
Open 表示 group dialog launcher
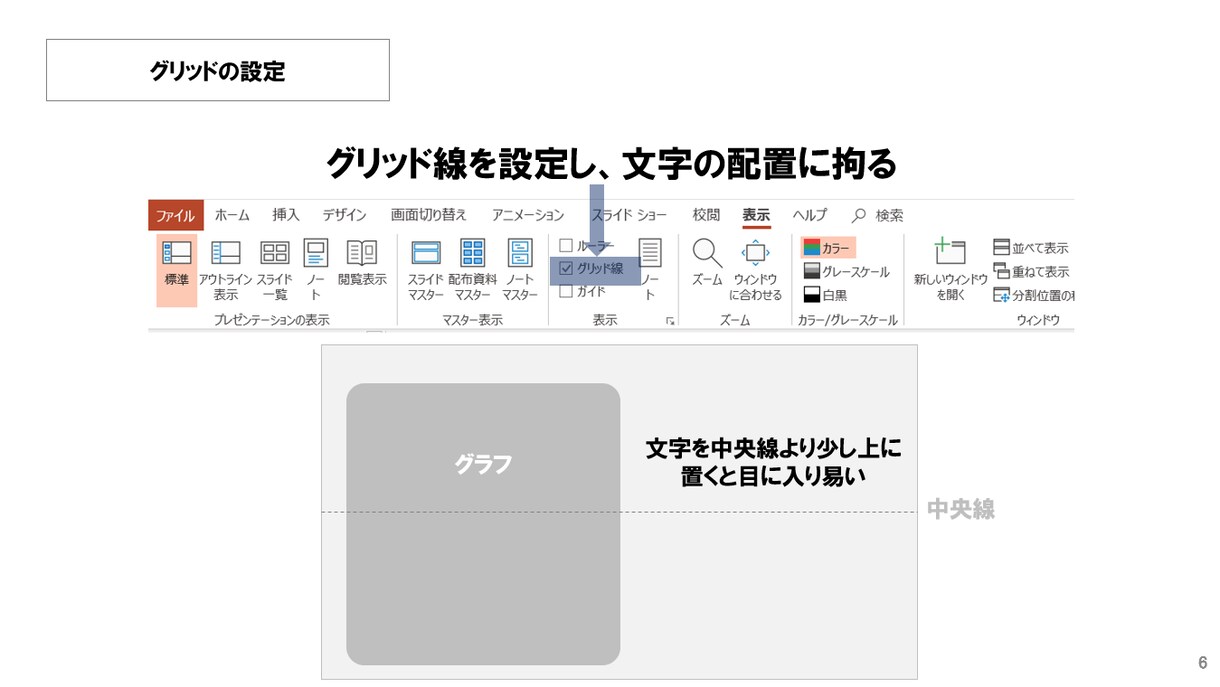click(x=670, y=321)
